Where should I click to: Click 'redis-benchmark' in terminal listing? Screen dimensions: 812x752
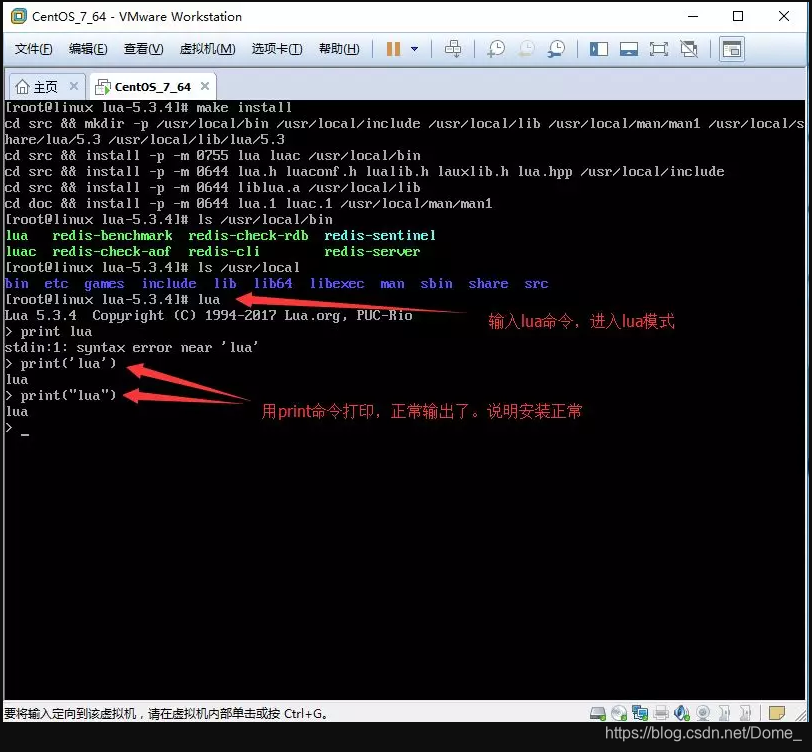[x=112, y=236]
